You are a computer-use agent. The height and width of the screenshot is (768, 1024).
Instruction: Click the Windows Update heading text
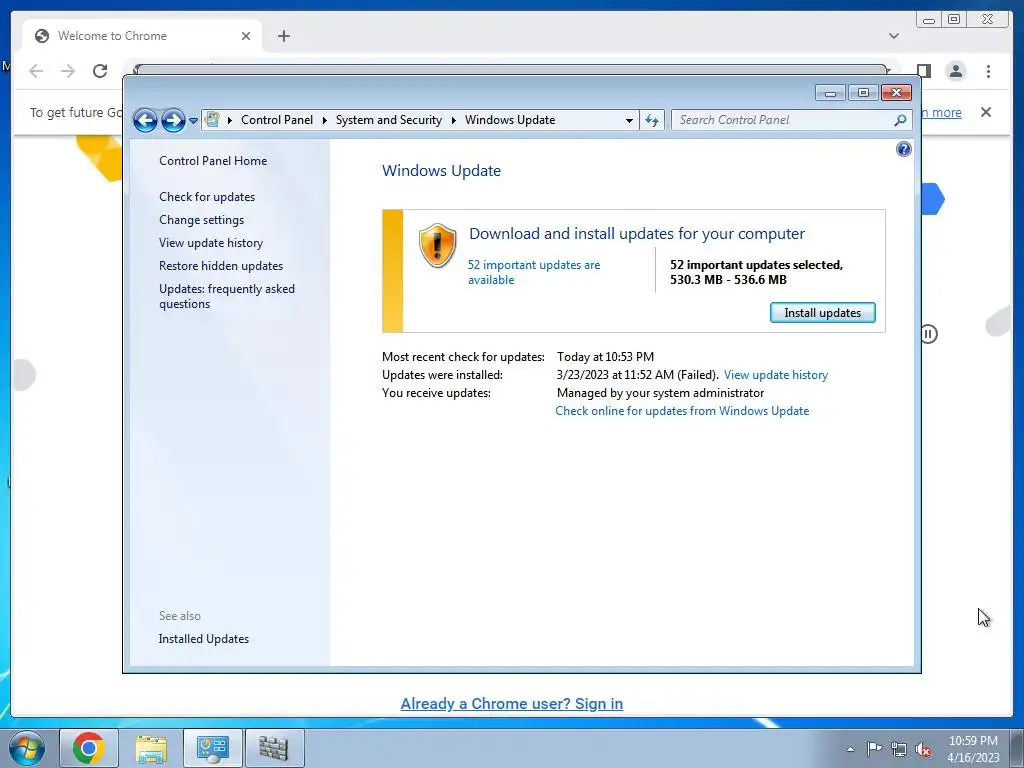(x=441, y=170)
